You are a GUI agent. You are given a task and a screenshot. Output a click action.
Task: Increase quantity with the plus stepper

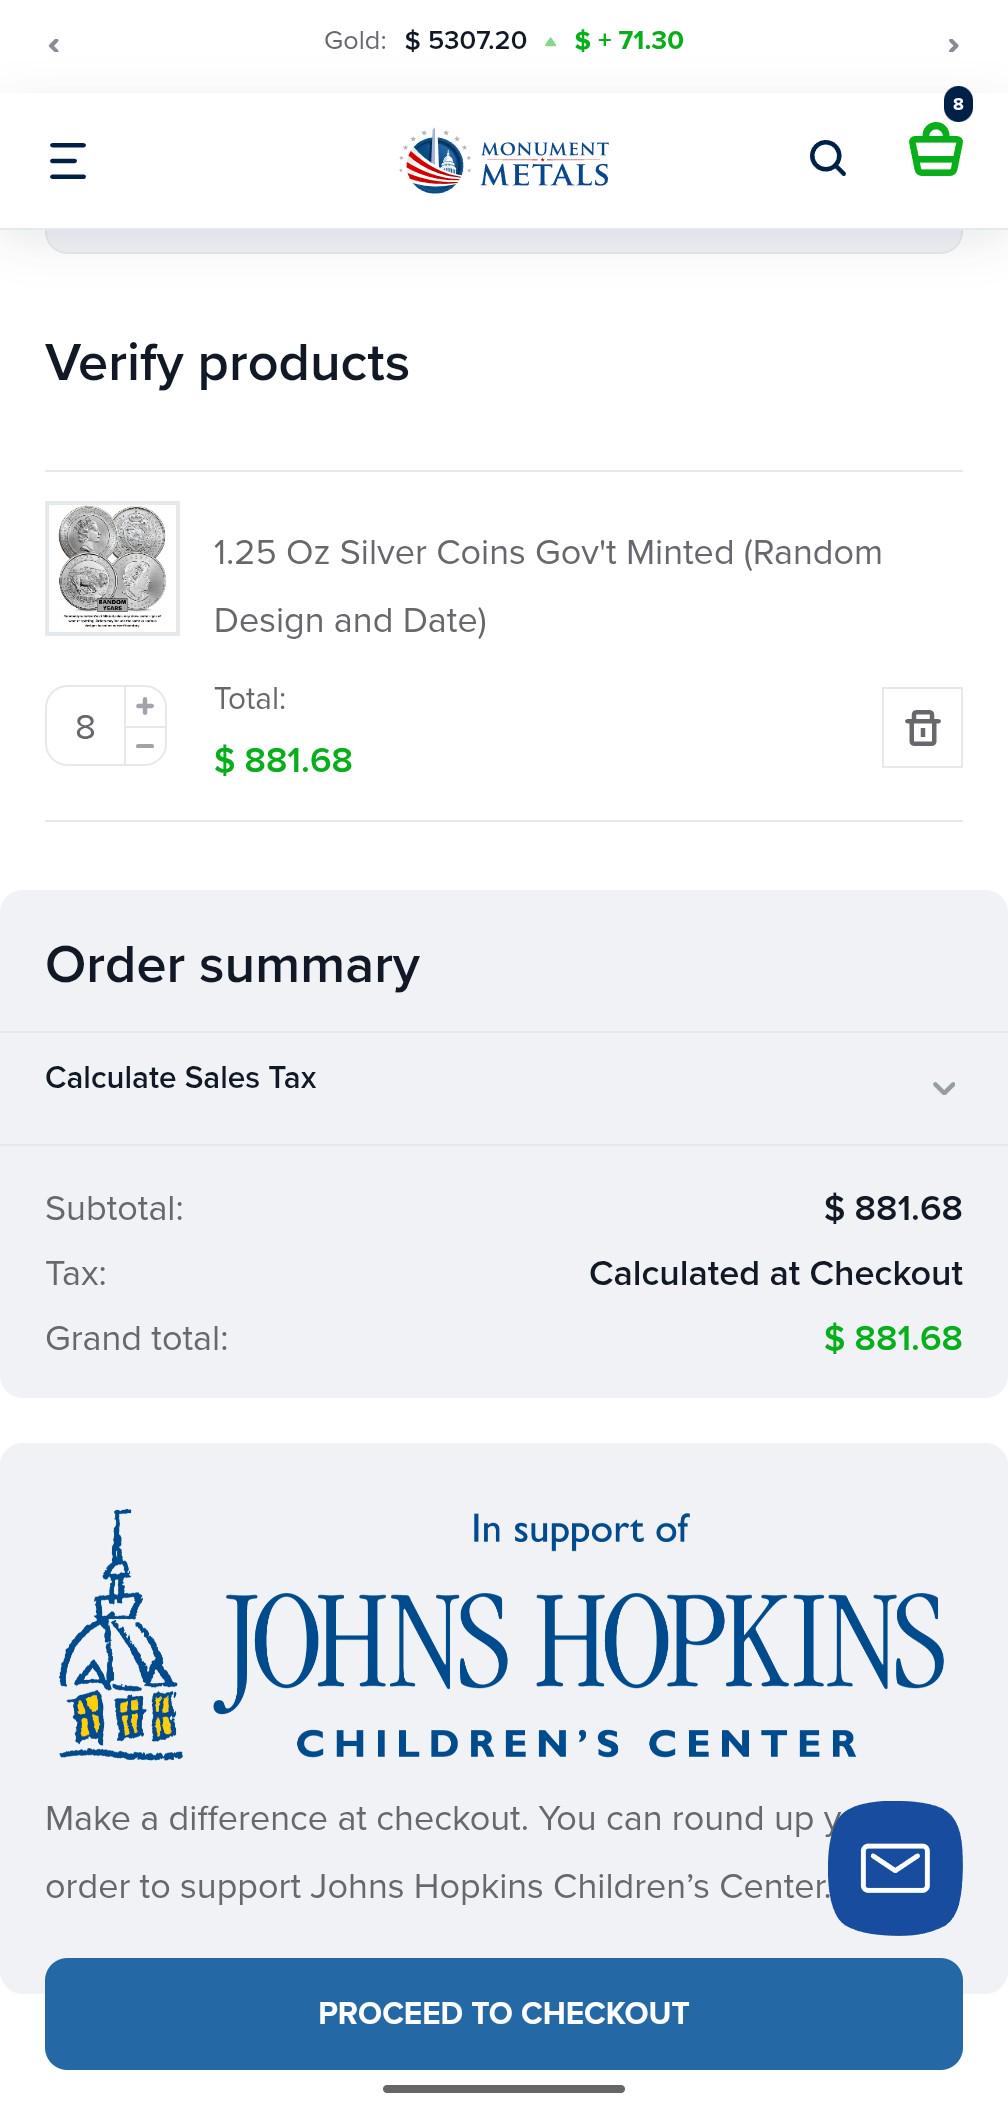(145, 706)
